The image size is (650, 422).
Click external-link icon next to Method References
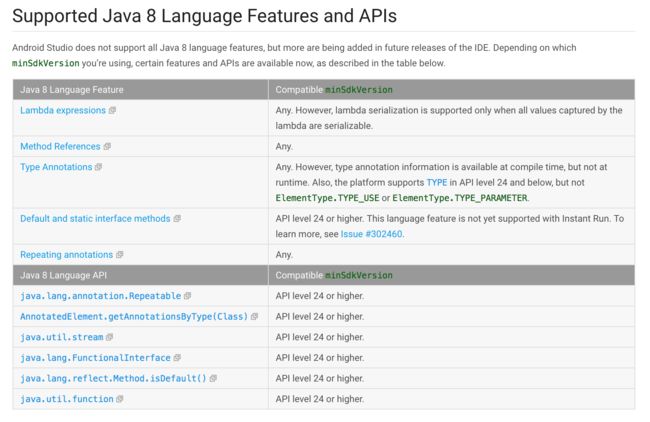[x=107, y=146]
